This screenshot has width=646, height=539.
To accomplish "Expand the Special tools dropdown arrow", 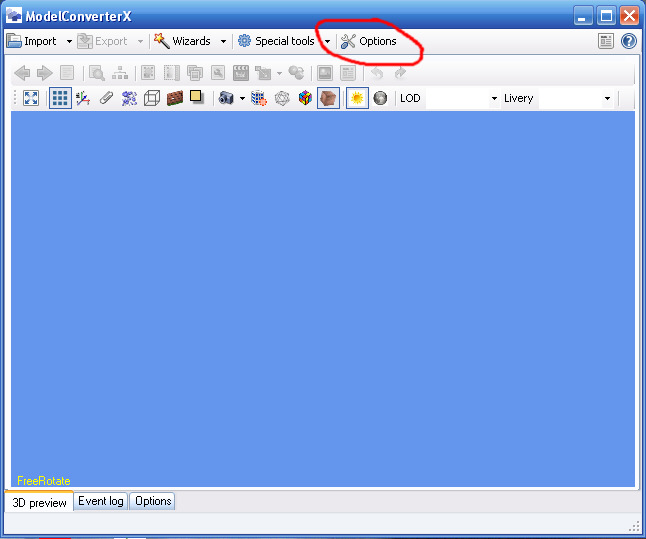I will click(x=328, y=41).
